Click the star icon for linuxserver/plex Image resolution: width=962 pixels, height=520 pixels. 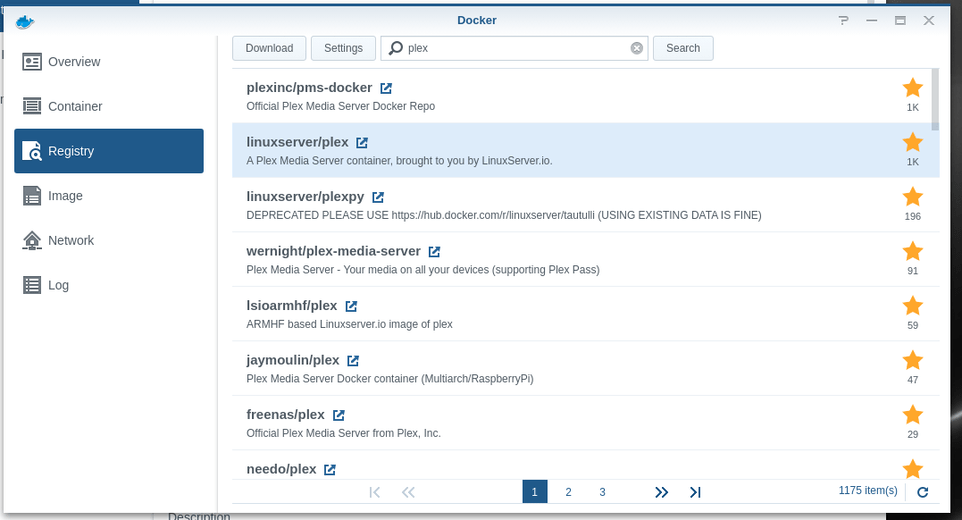tap(913, 142)
